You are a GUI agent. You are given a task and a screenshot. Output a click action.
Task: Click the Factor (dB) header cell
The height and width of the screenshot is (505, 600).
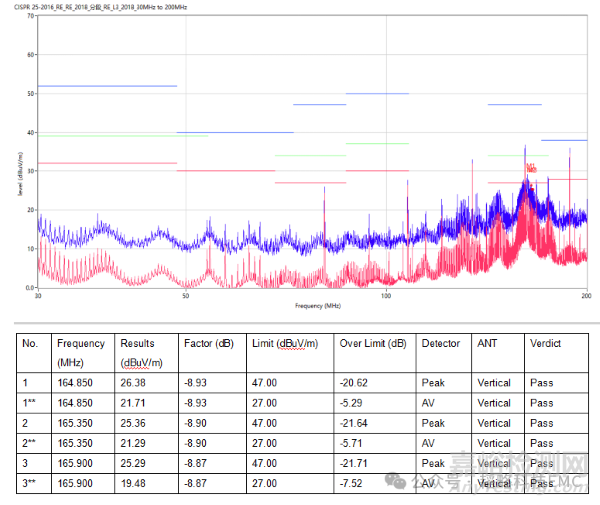208,344
